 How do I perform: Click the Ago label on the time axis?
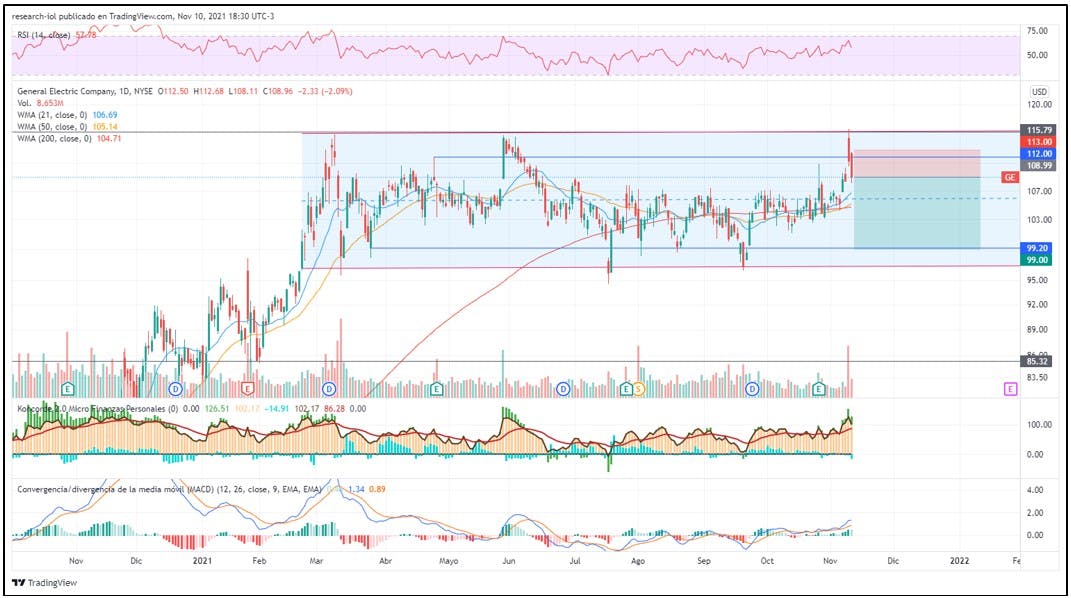pos(637,561)
